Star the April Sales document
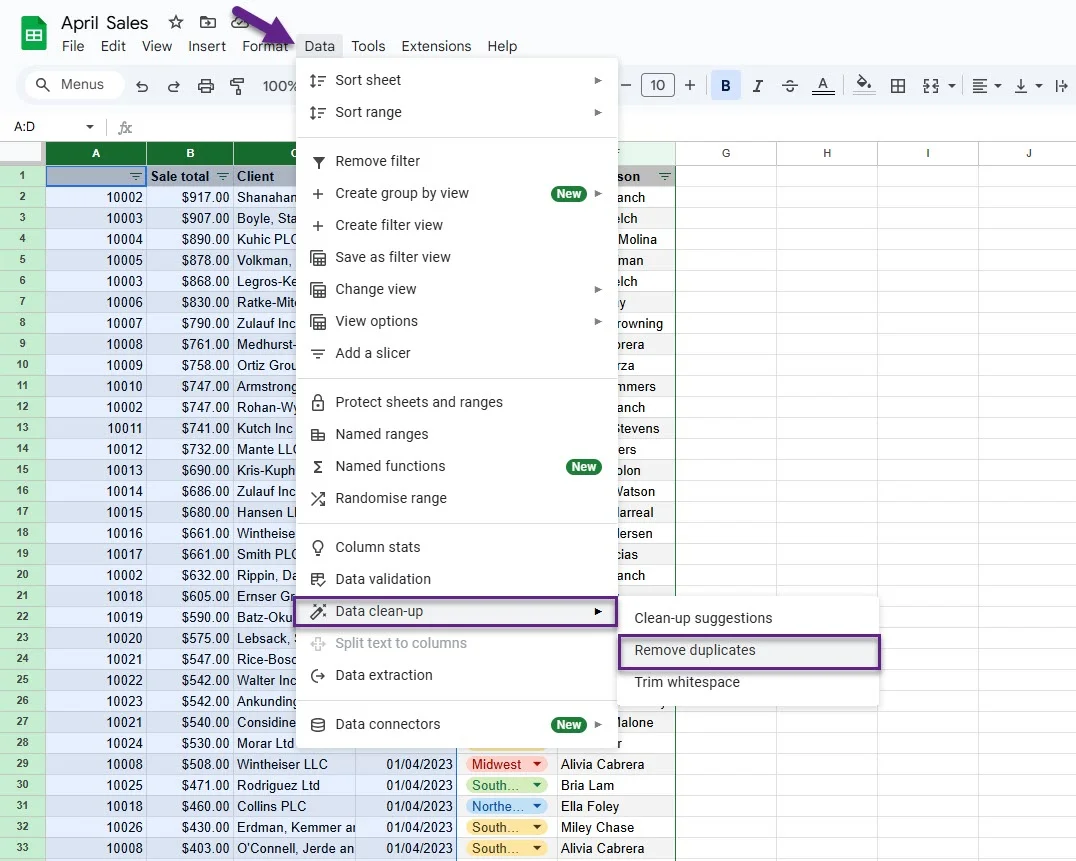 176,23
